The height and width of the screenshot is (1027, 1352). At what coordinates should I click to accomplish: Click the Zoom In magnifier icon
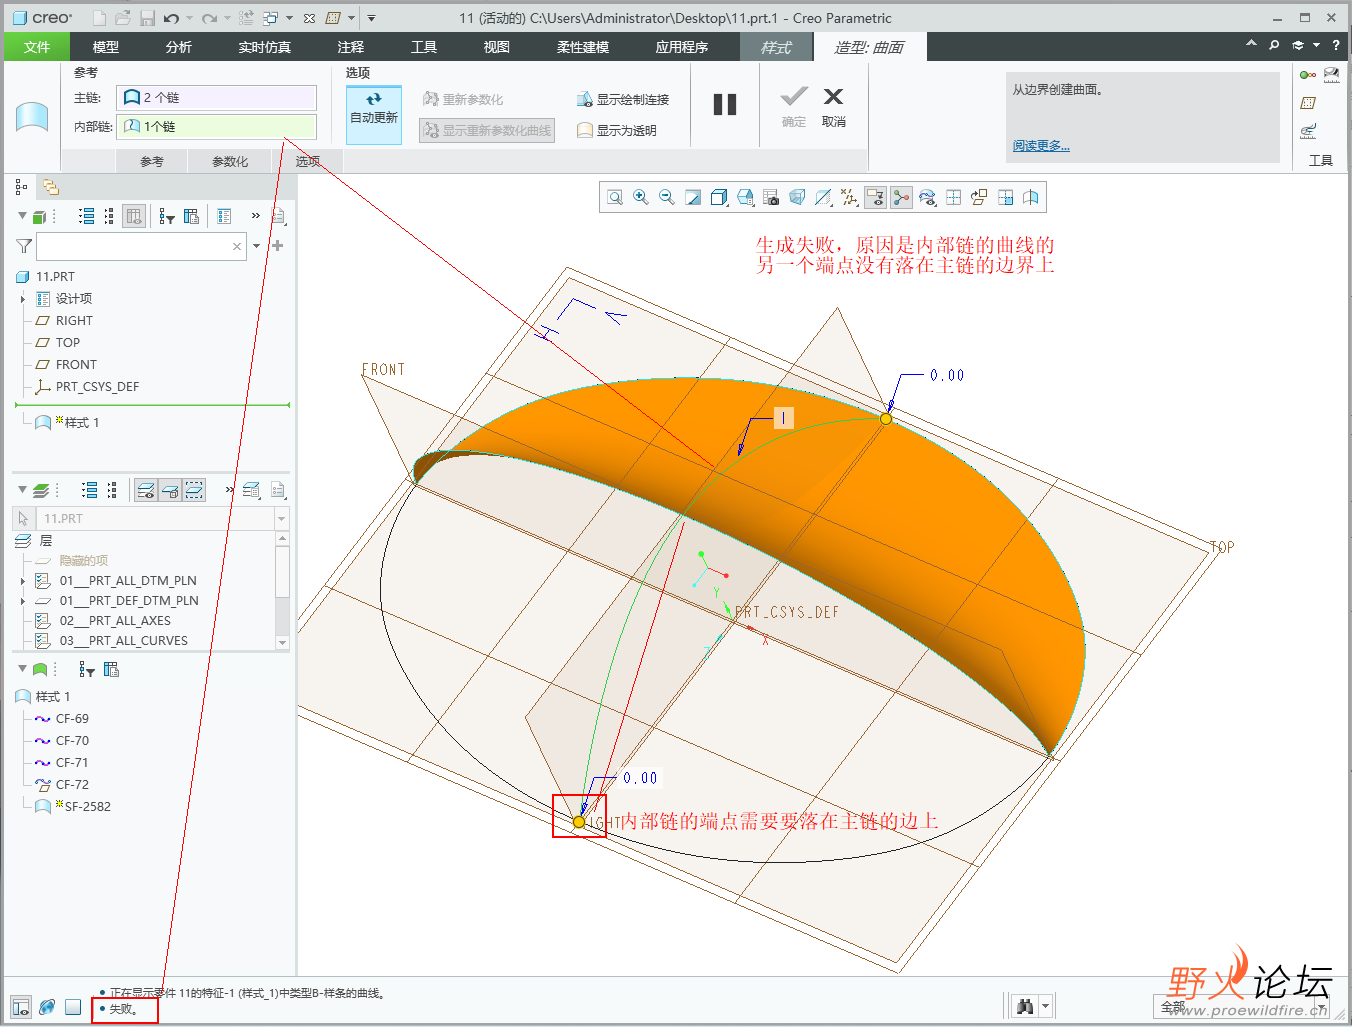tap(641, 198)
